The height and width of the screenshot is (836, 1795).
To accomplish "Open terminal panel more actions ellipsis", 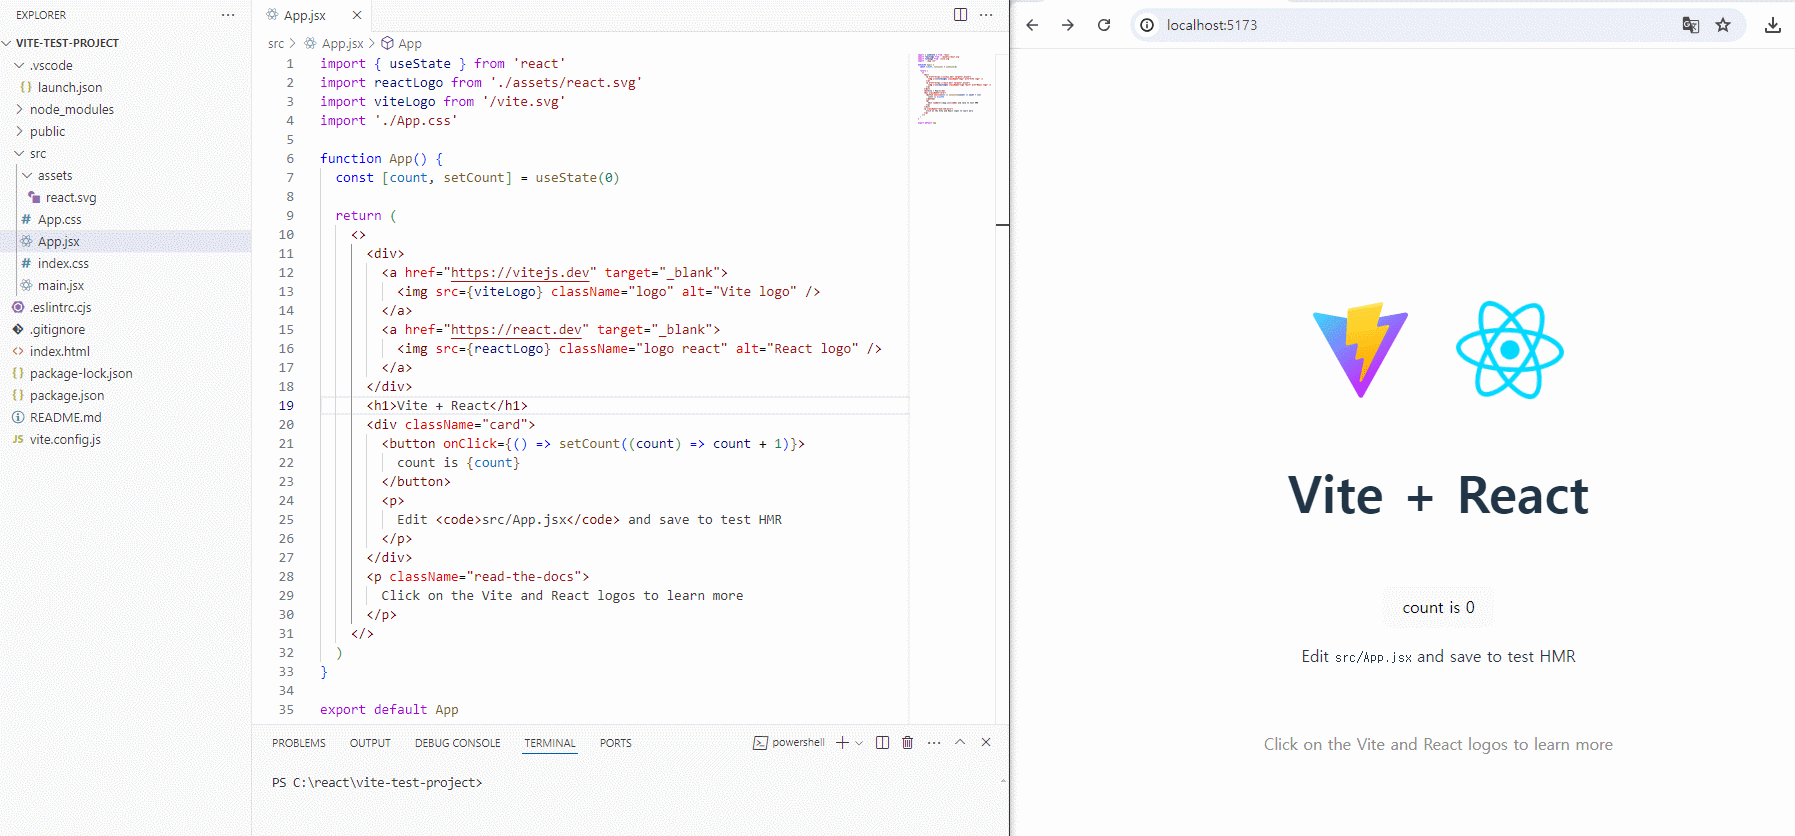I will [x=934, y=742].
